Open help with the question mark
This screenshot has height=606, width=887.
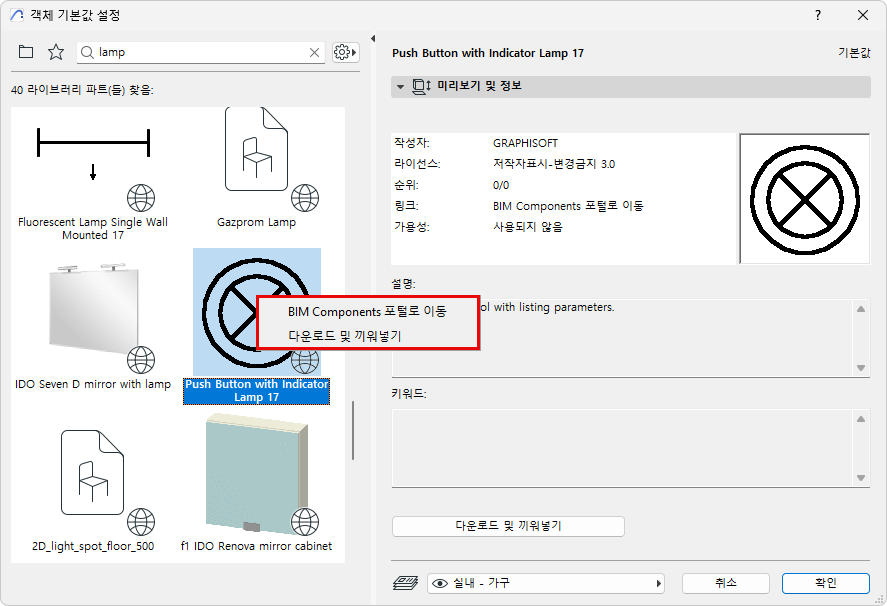point(818,15)
